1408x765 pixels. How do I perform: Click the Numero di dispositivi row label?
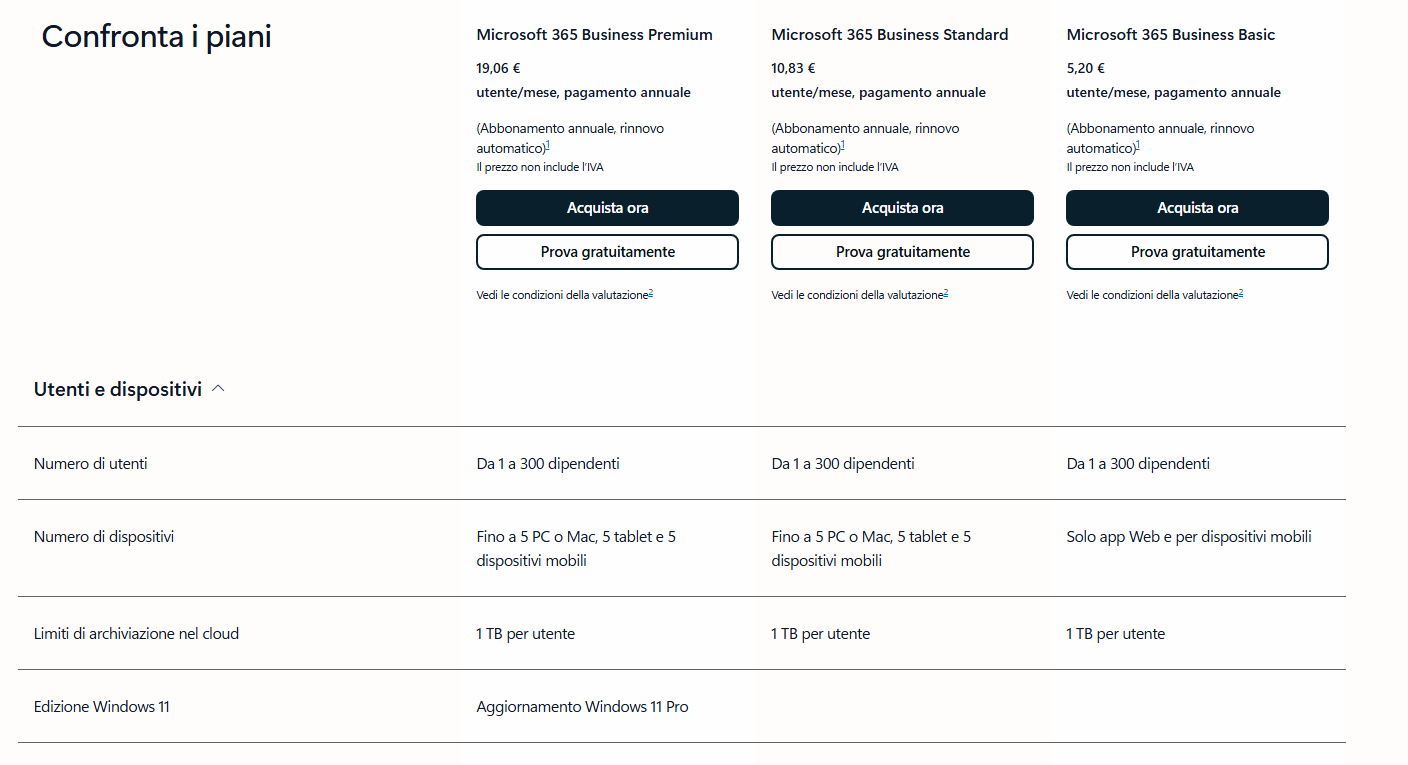(x=104, y=537)
